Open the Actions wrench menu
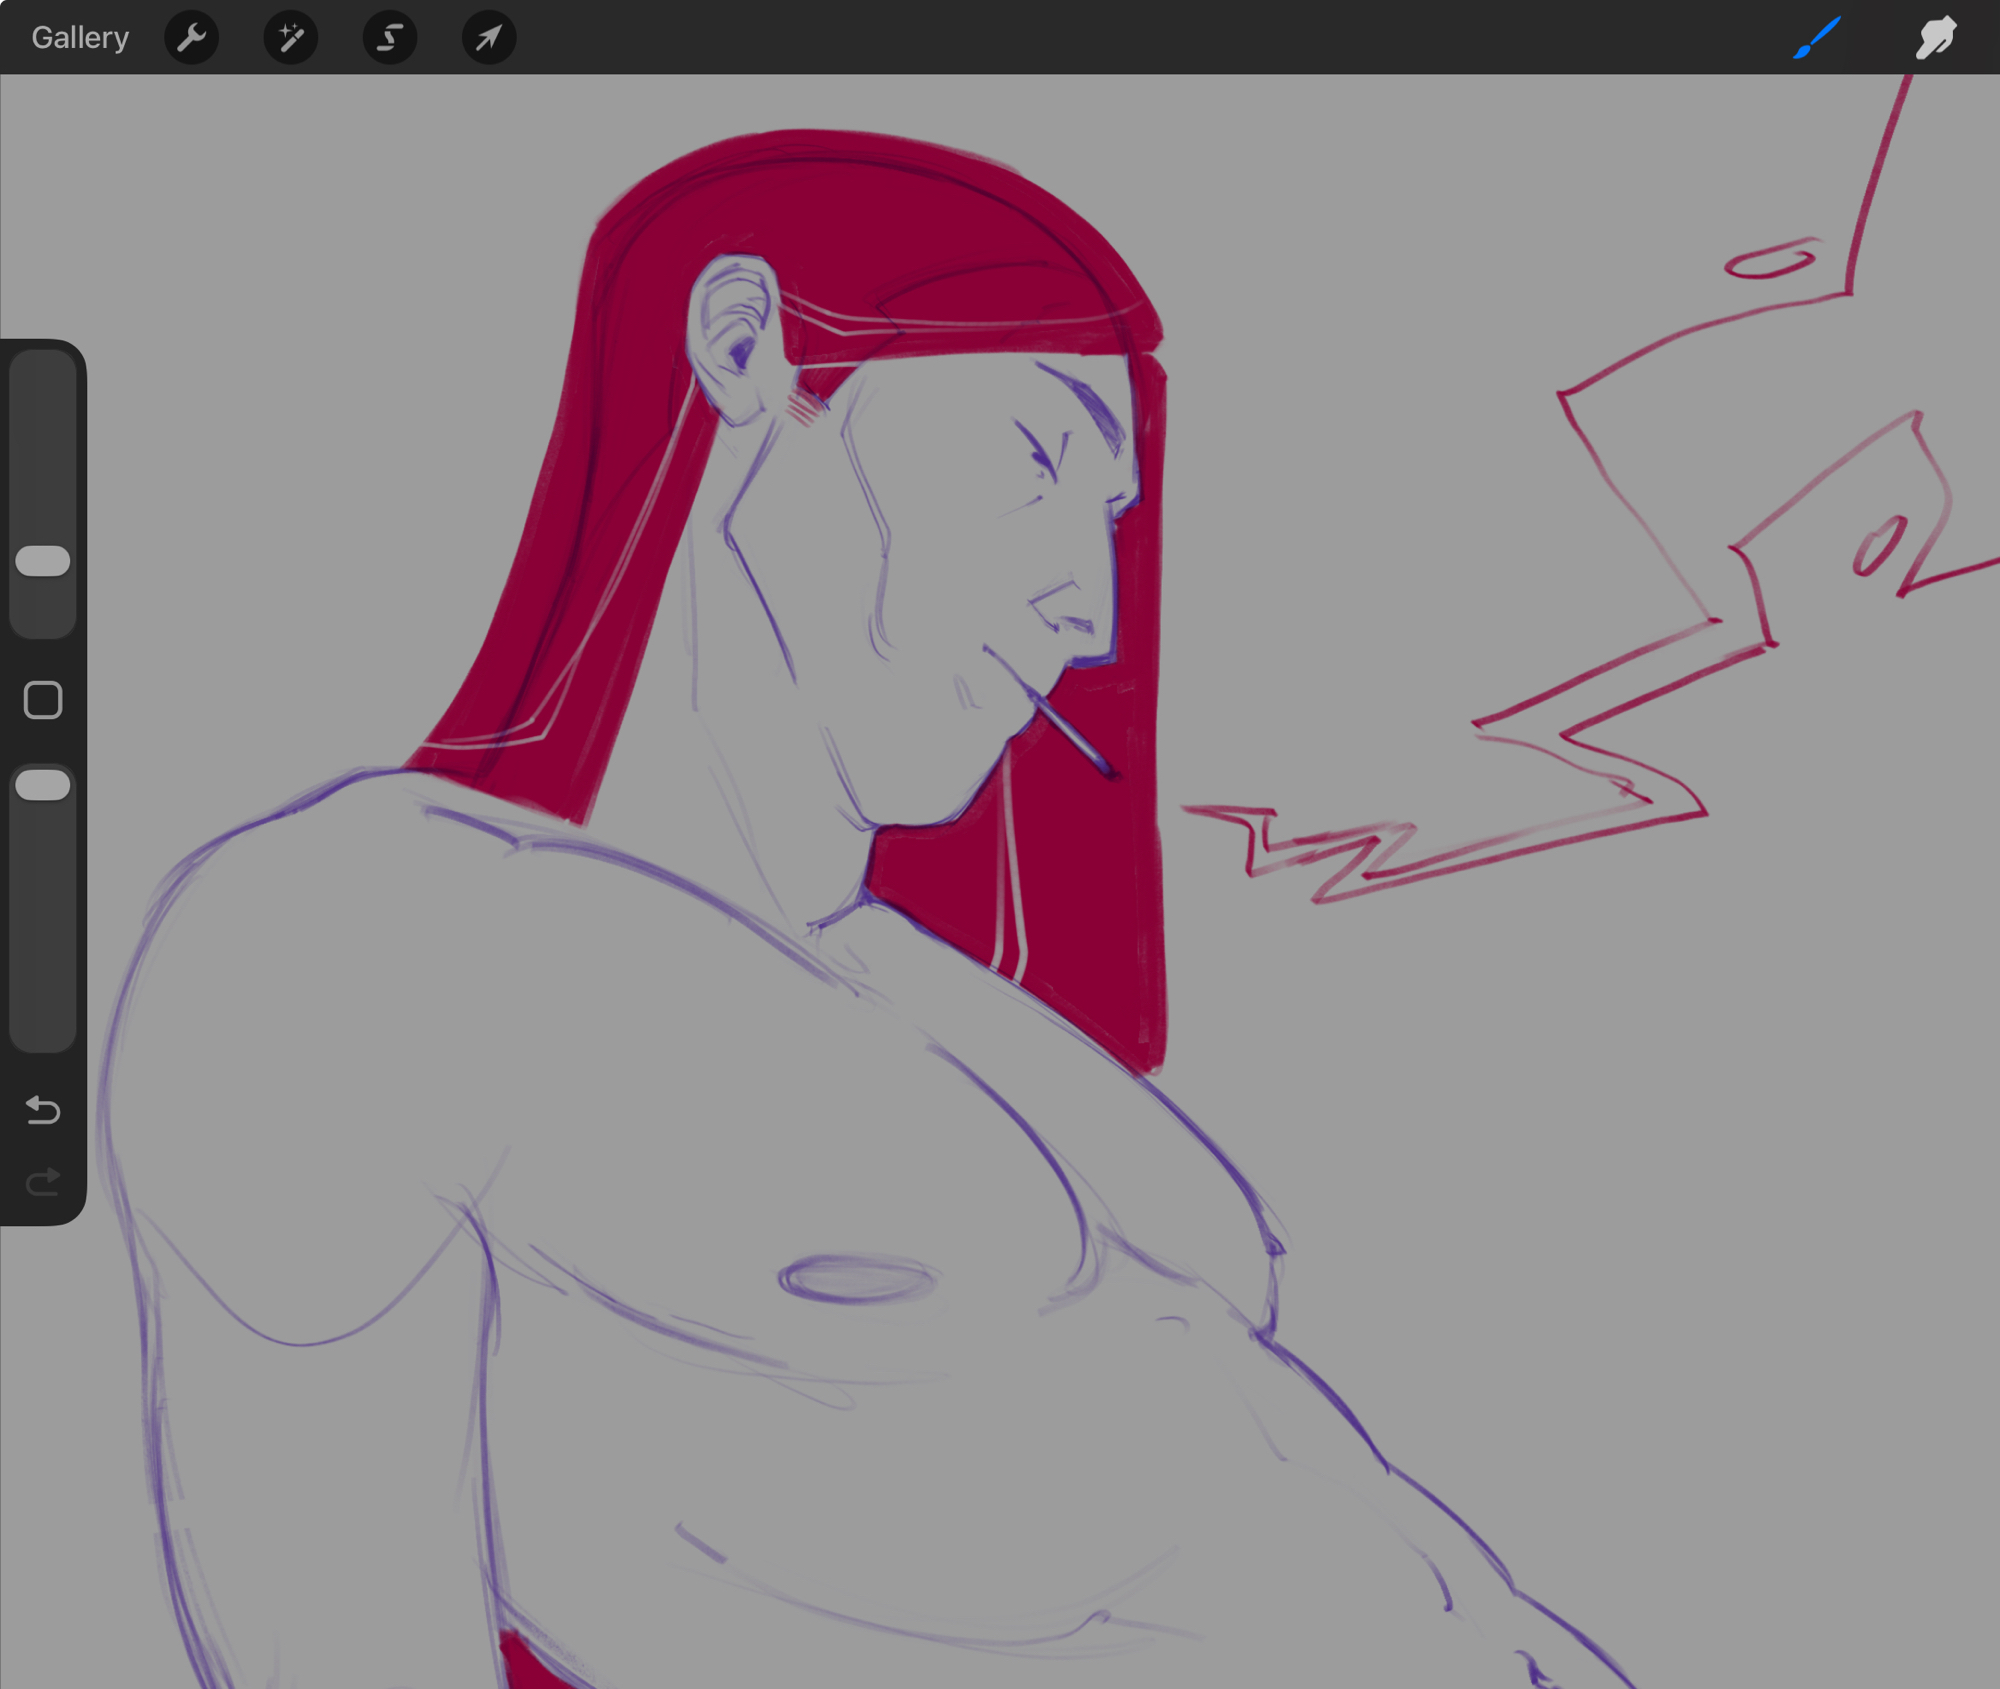 click(x=191, y=38)
